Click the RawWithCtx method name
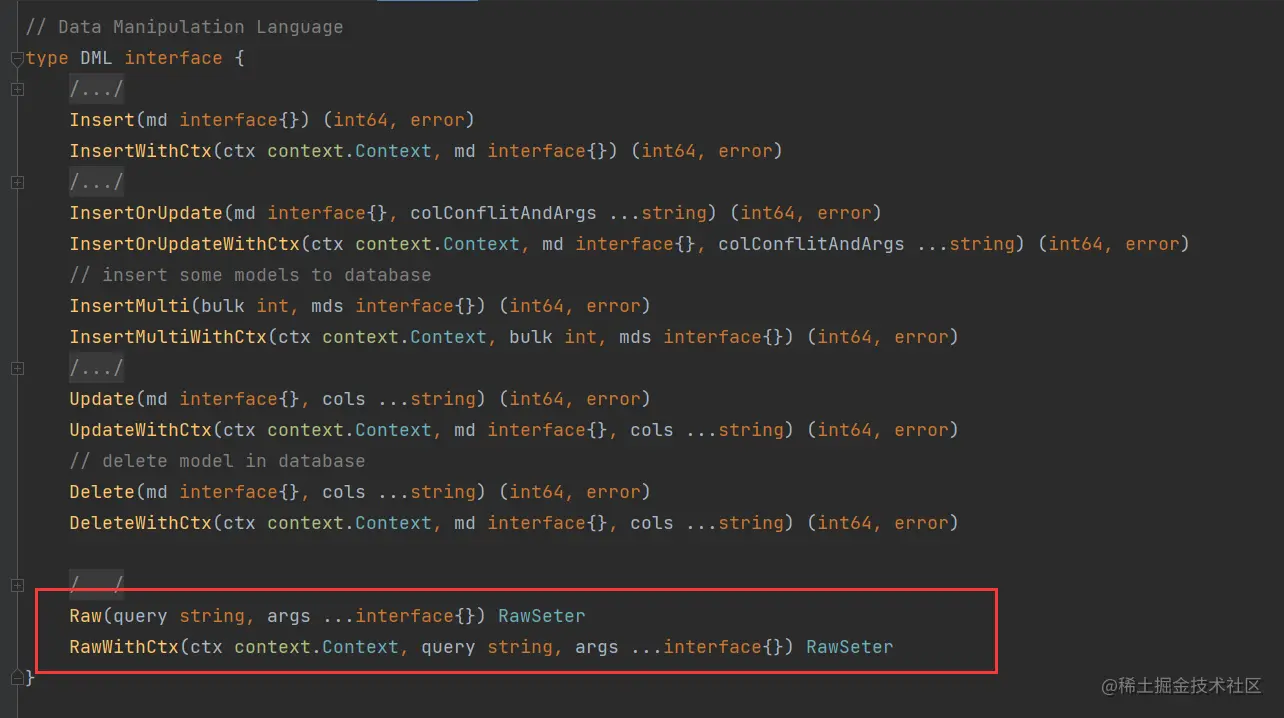The width and height of the screenshot is (1284, 718). [x=124, y=647]
